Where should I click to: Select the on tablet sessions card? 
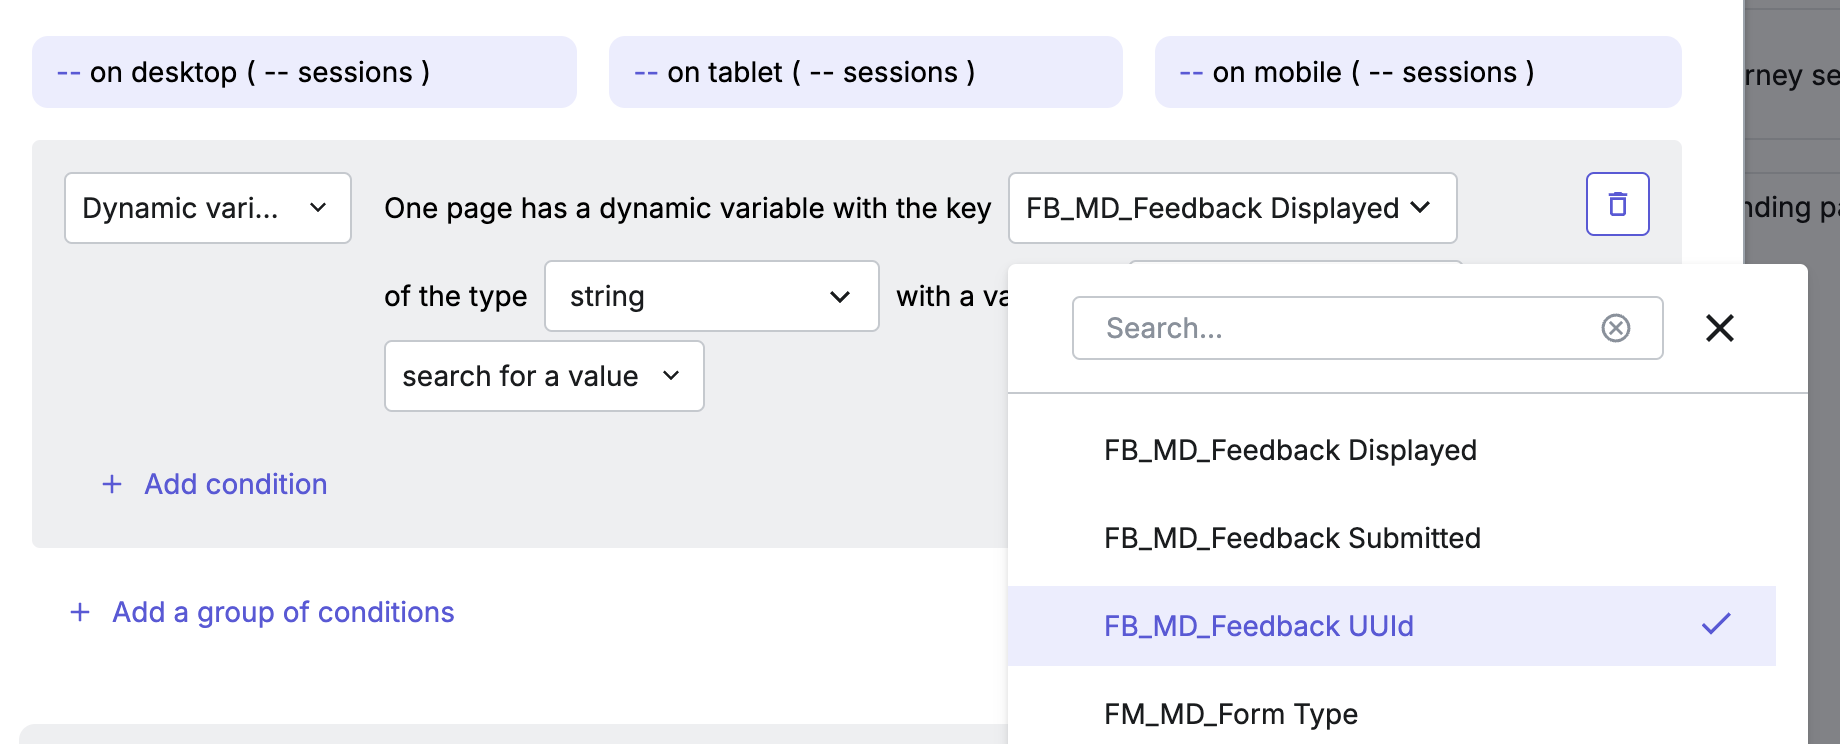866,72
